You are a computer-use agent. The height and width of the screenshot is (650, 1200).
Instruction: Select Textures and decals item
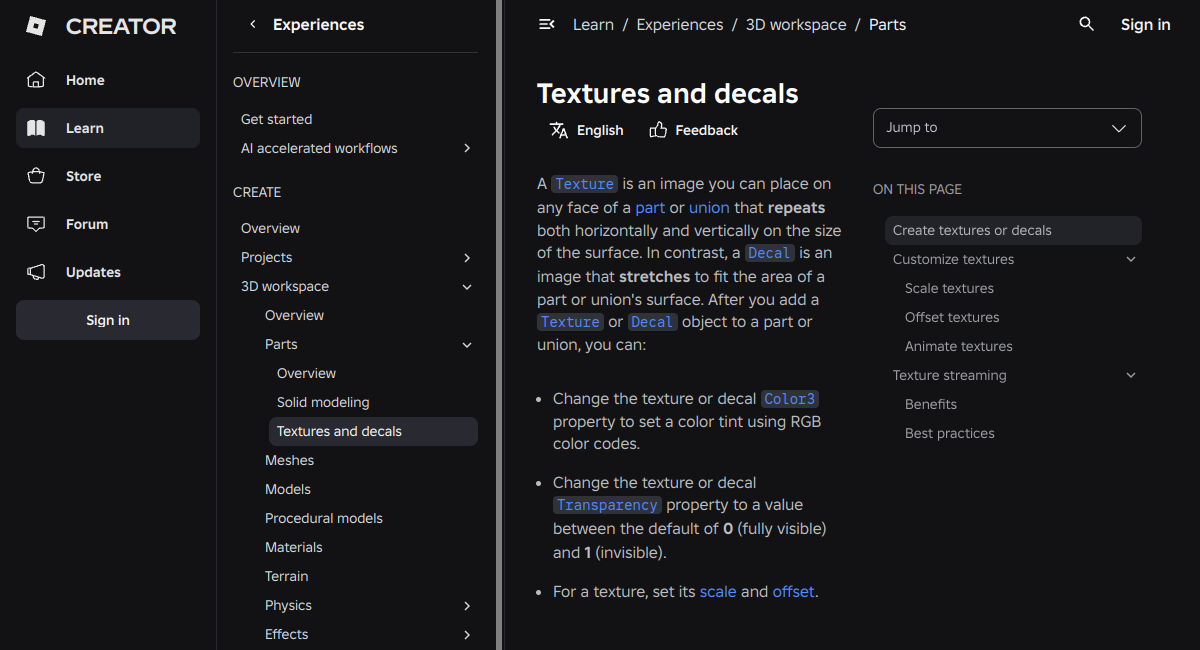click(373, 431)
